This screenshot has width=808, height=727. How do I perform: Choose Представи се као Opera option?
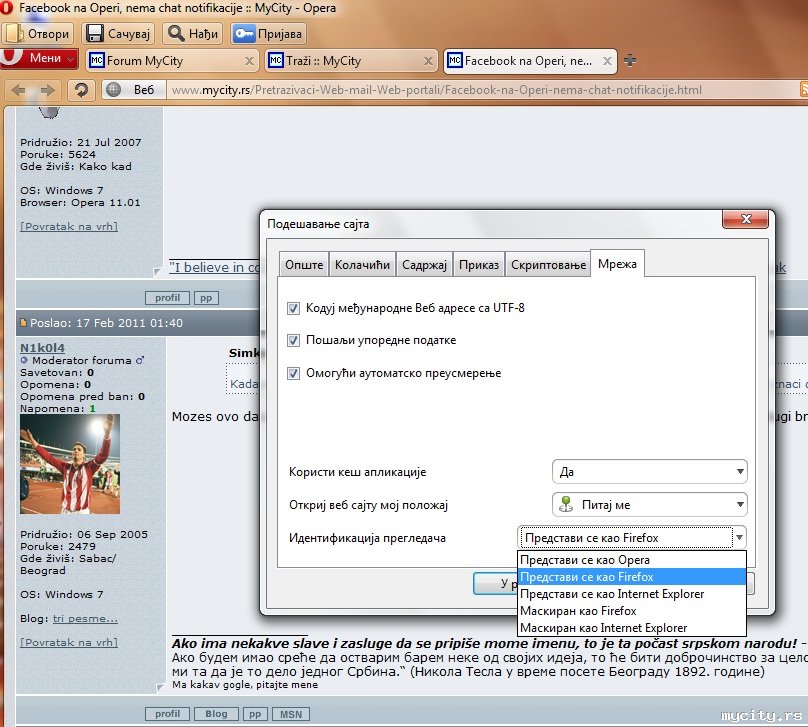tap(632, 560)
